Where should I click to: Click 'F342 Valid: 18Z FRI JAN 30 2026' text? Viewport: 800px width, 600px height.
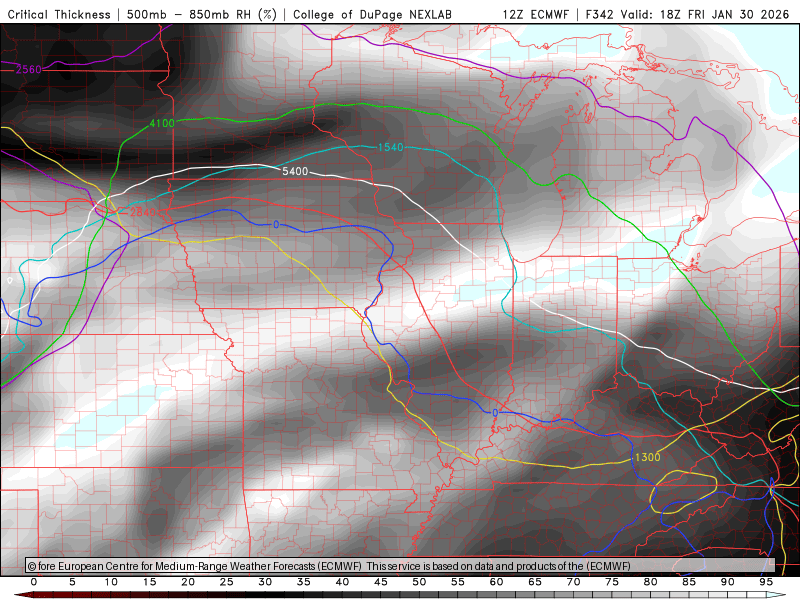coord(687,15)
